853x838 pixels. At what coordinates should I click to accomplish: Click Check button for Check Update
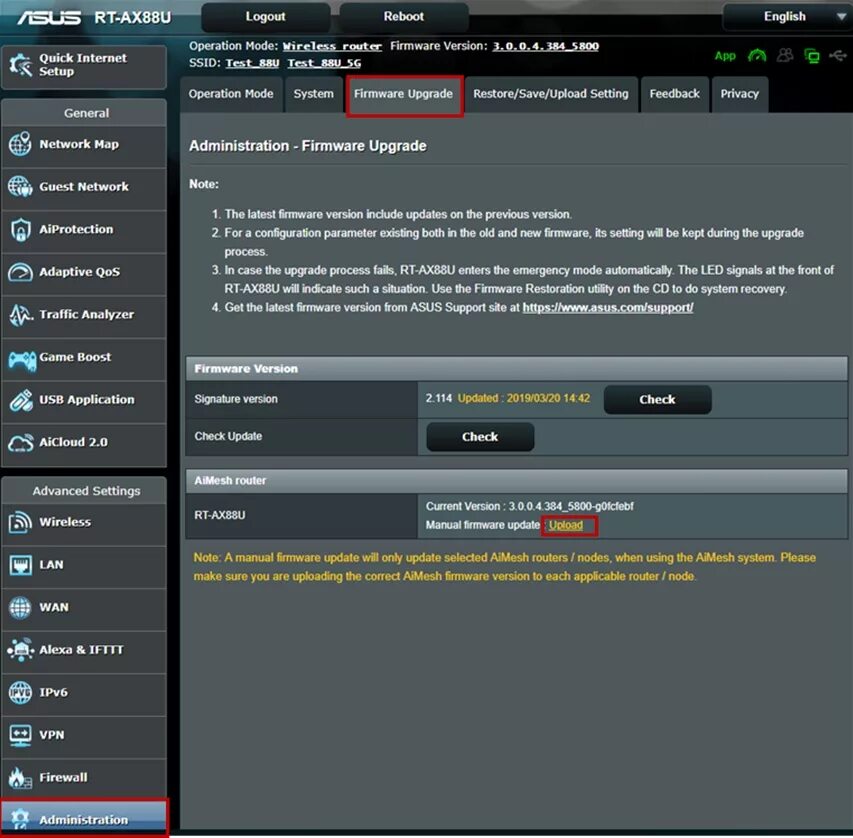480,437
